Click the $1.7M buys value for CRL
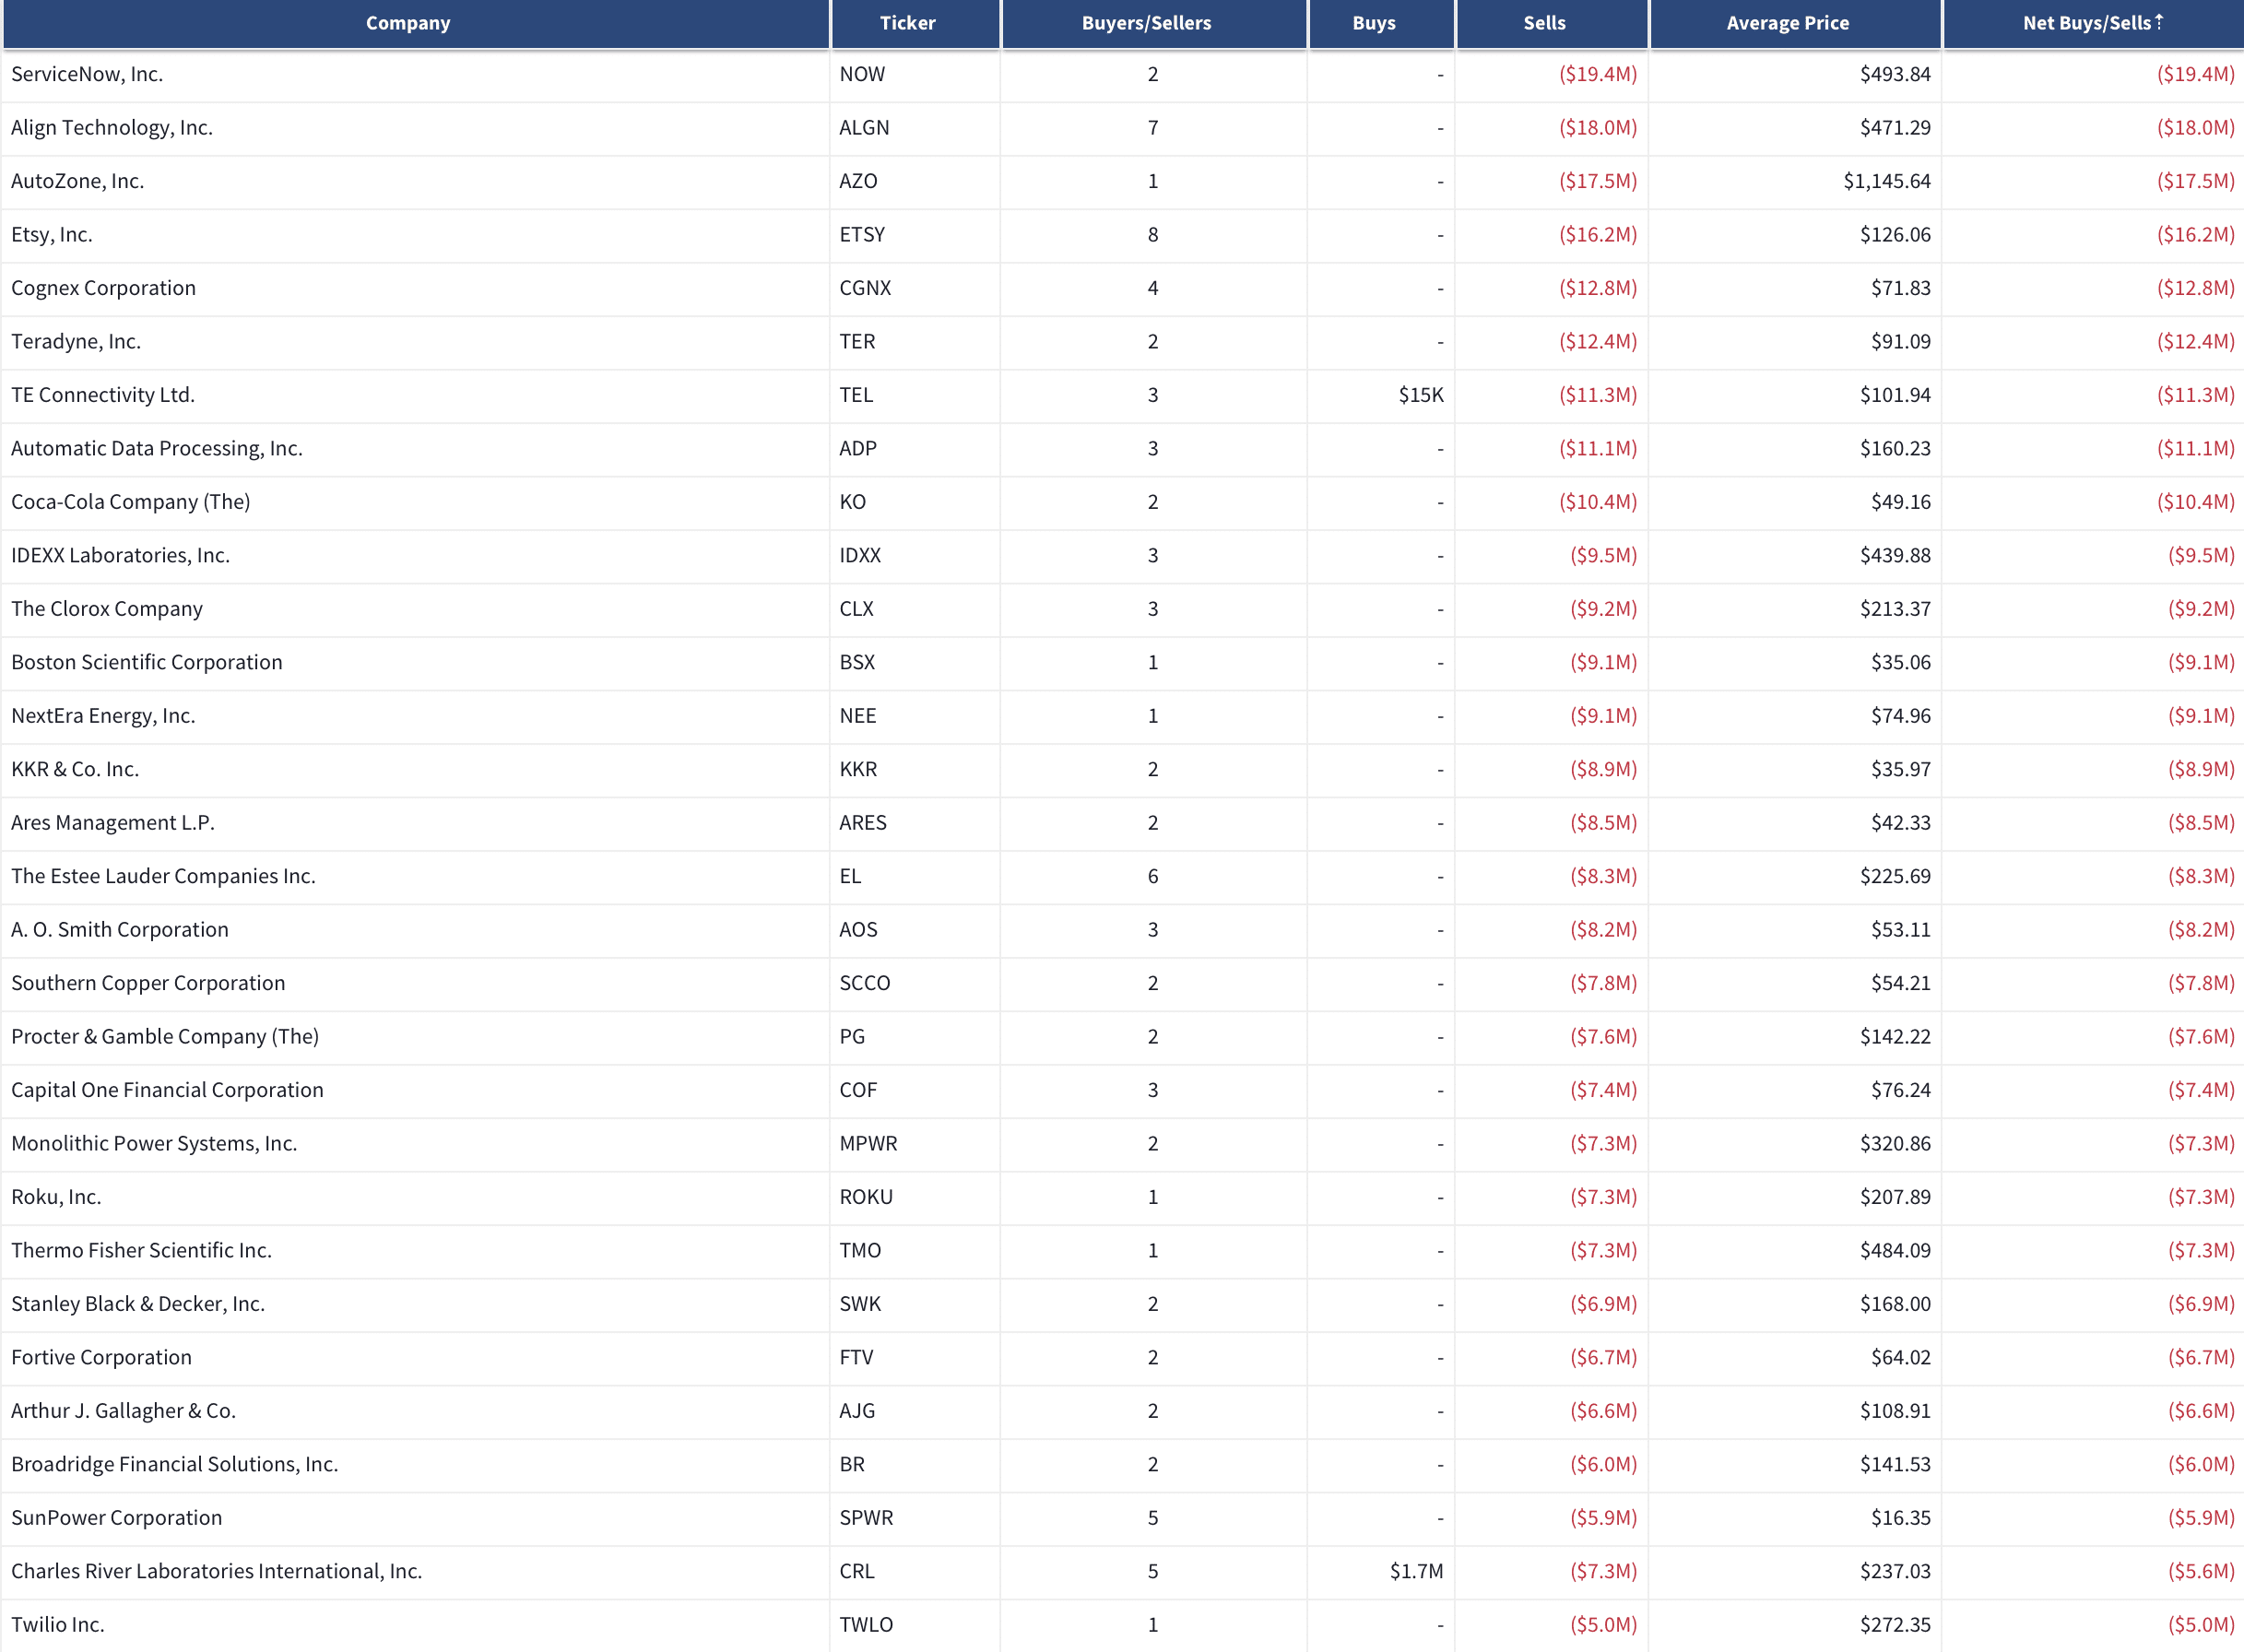The width and height of the screenshot is (2244, 1652). coord(1416,1572)
